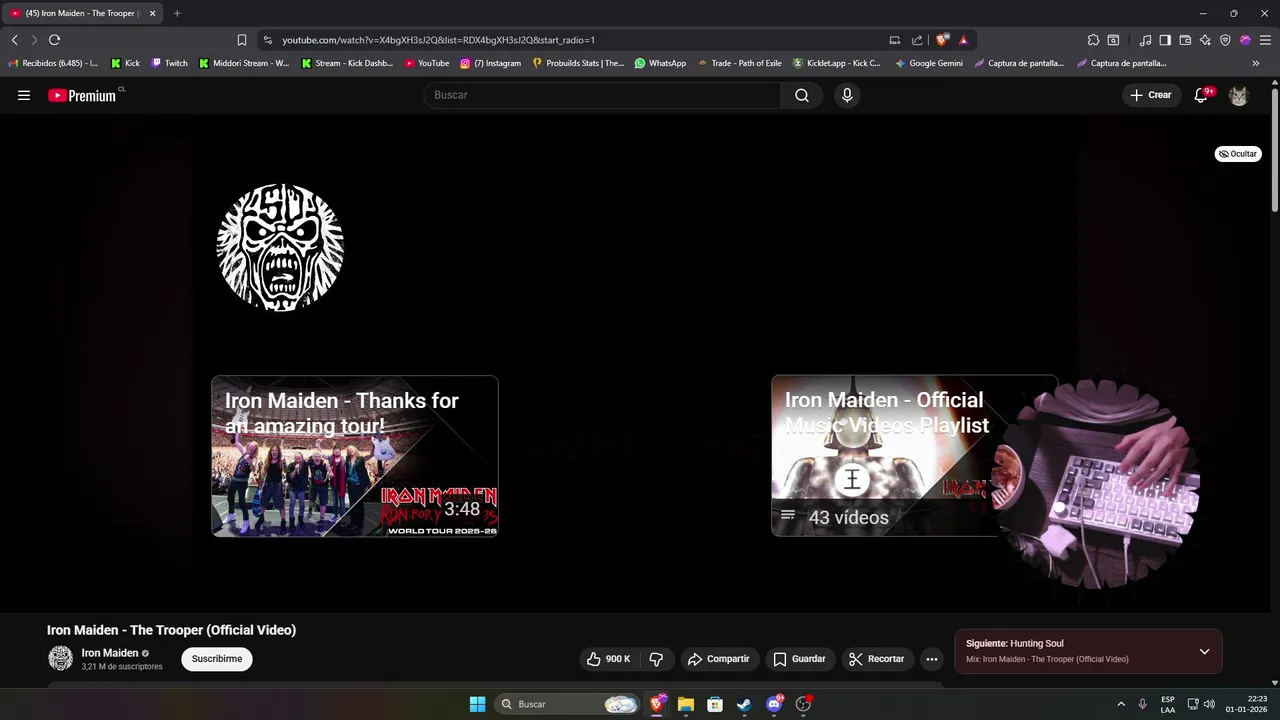The image size is (1280, 720).
Task: Open the (7) Instagram bookmark
Action: click(x=491, y=63)
